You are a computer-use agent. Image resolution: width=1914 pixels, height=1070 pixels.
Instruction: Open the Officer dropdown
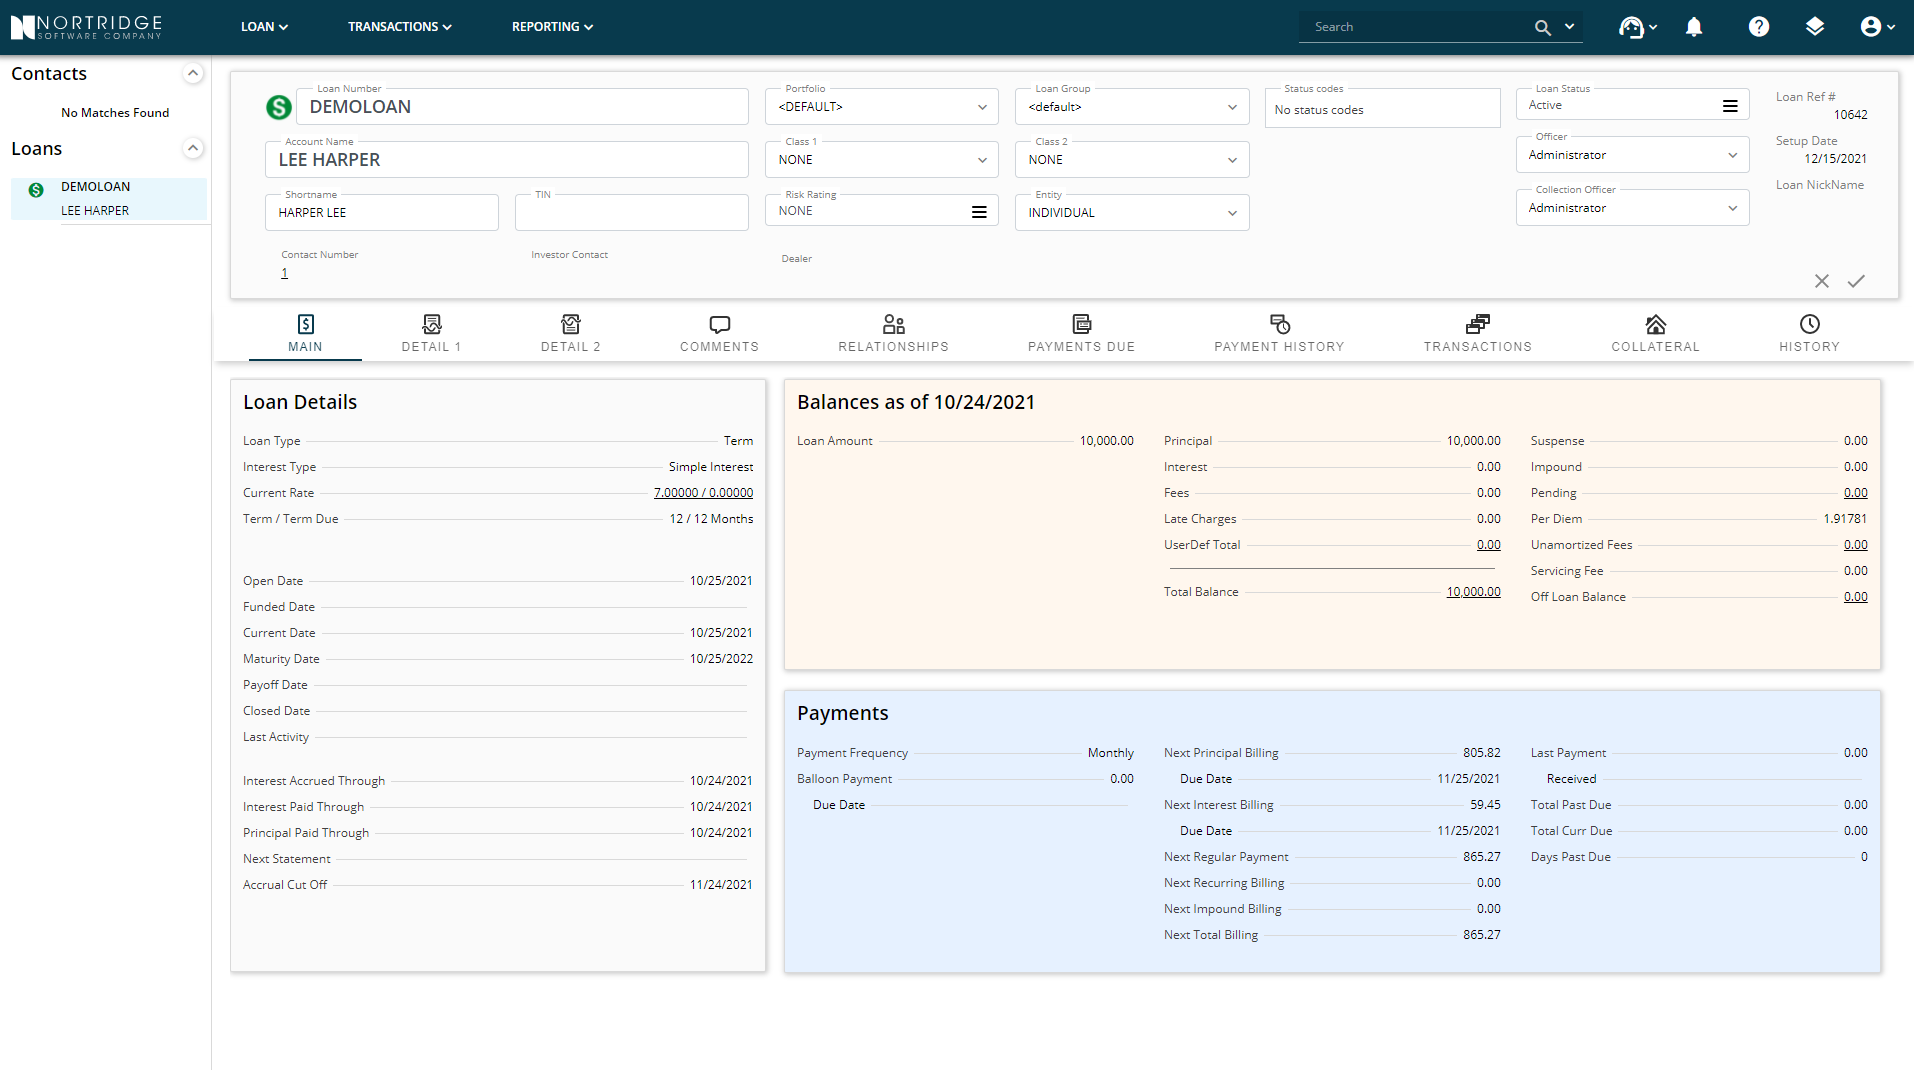click(1632, 155)
